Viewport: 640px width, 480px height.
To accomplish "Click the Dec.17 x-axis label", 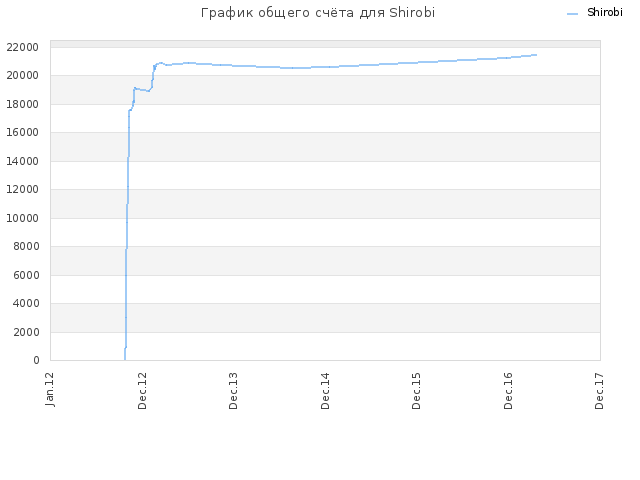I will [x=599, y=391].
